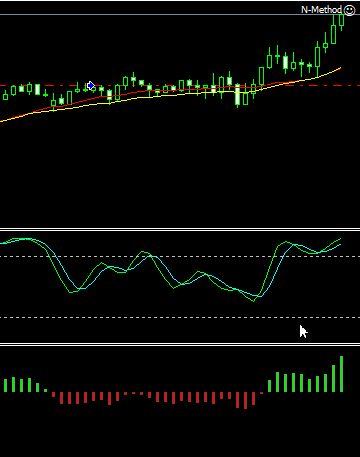This screenshot has height=457, width=360.
Task: Click the N-Method expert advisor label
Action: click(x=321, y=10)
